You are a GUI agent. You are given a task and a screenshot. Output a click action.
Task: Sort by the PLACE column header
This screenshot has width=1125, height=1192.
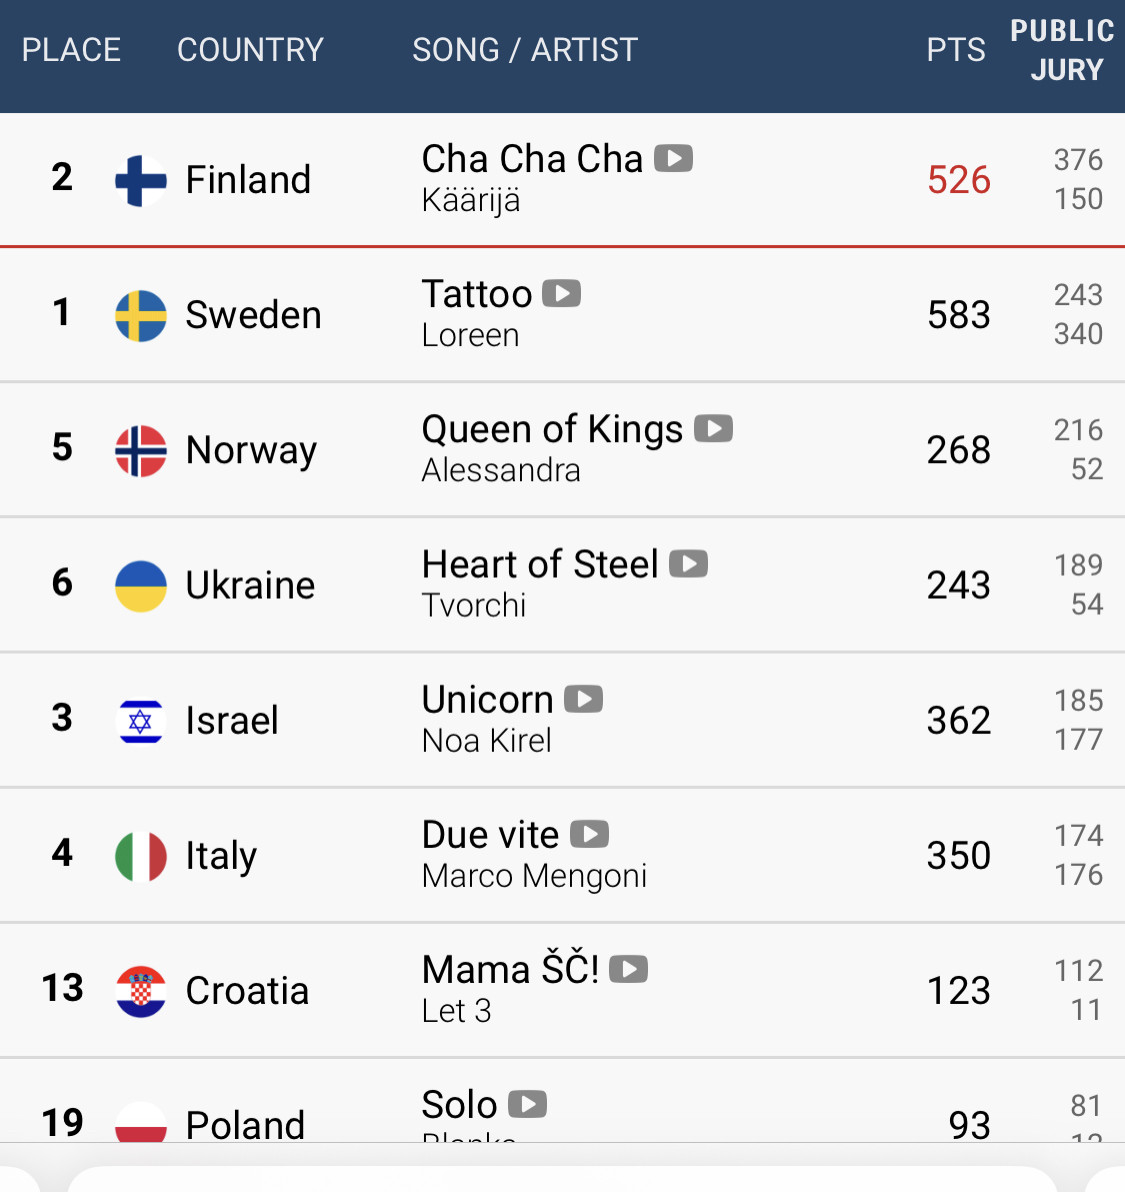pyautogui.click(x=71, y=50)
